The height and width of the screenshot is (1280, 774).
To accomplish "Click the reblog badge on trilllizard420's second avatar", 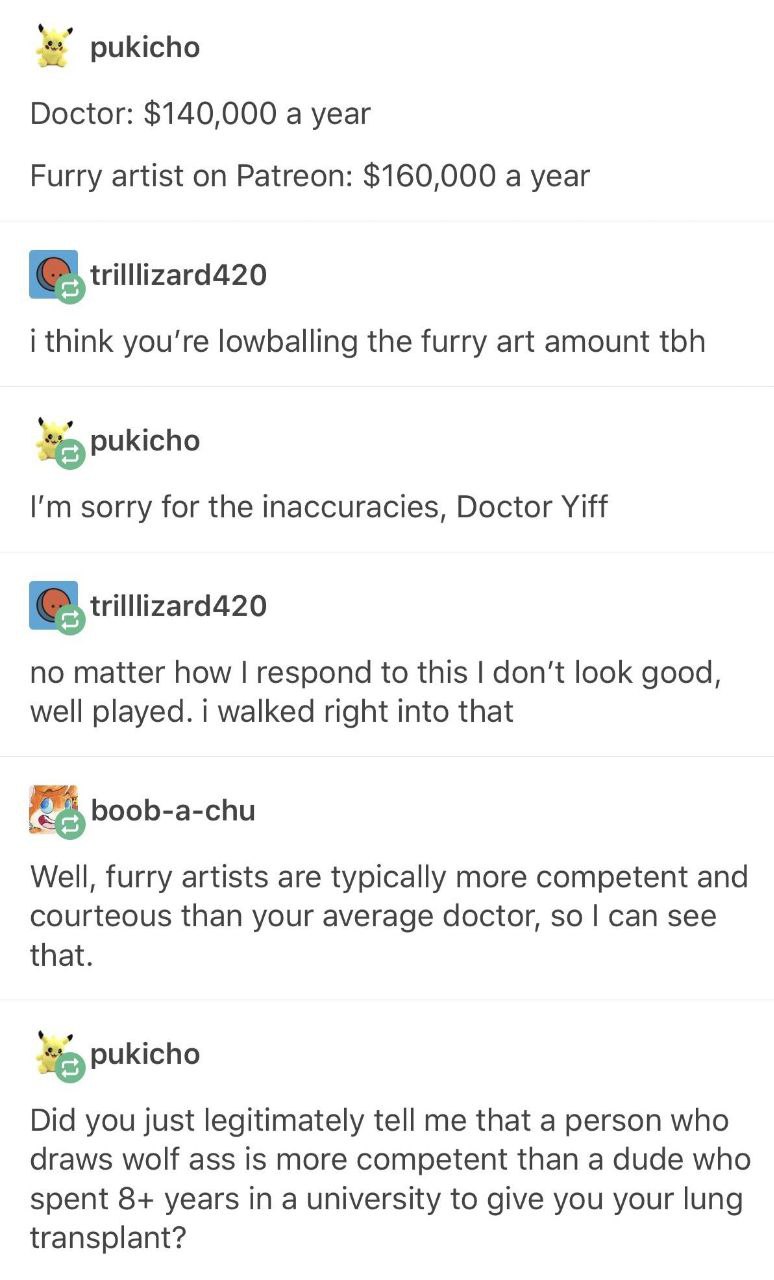I will pyautogui.click(x=72, y=622).
